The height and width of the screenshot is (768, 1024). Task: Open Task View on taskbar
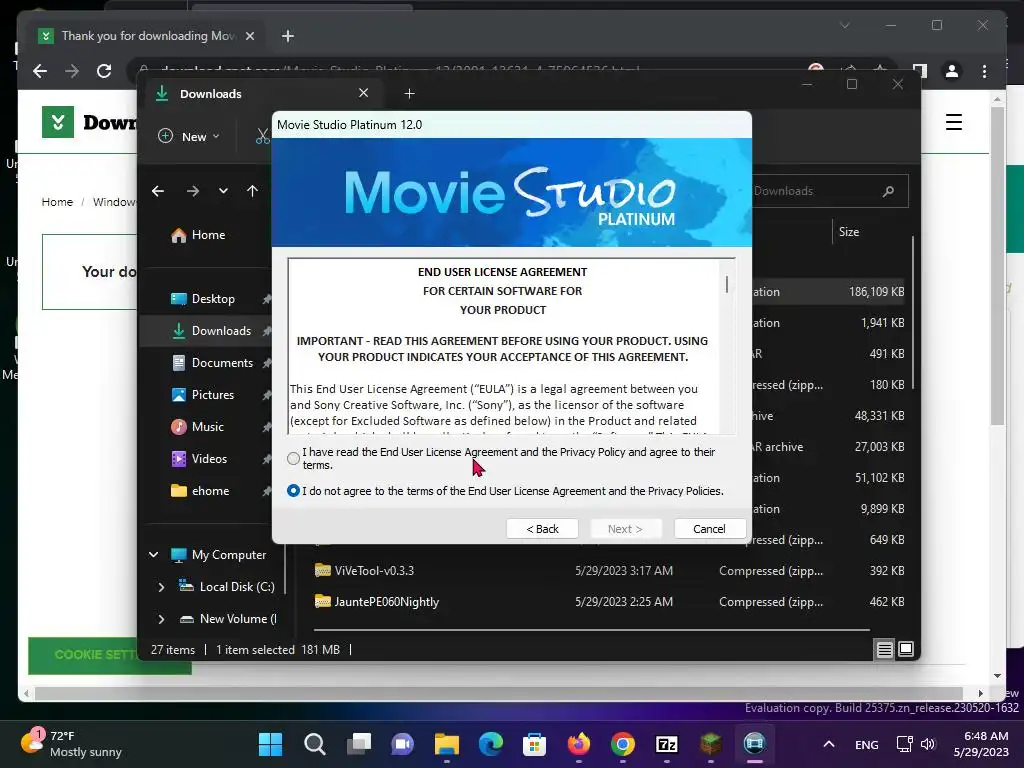(359, 744)
